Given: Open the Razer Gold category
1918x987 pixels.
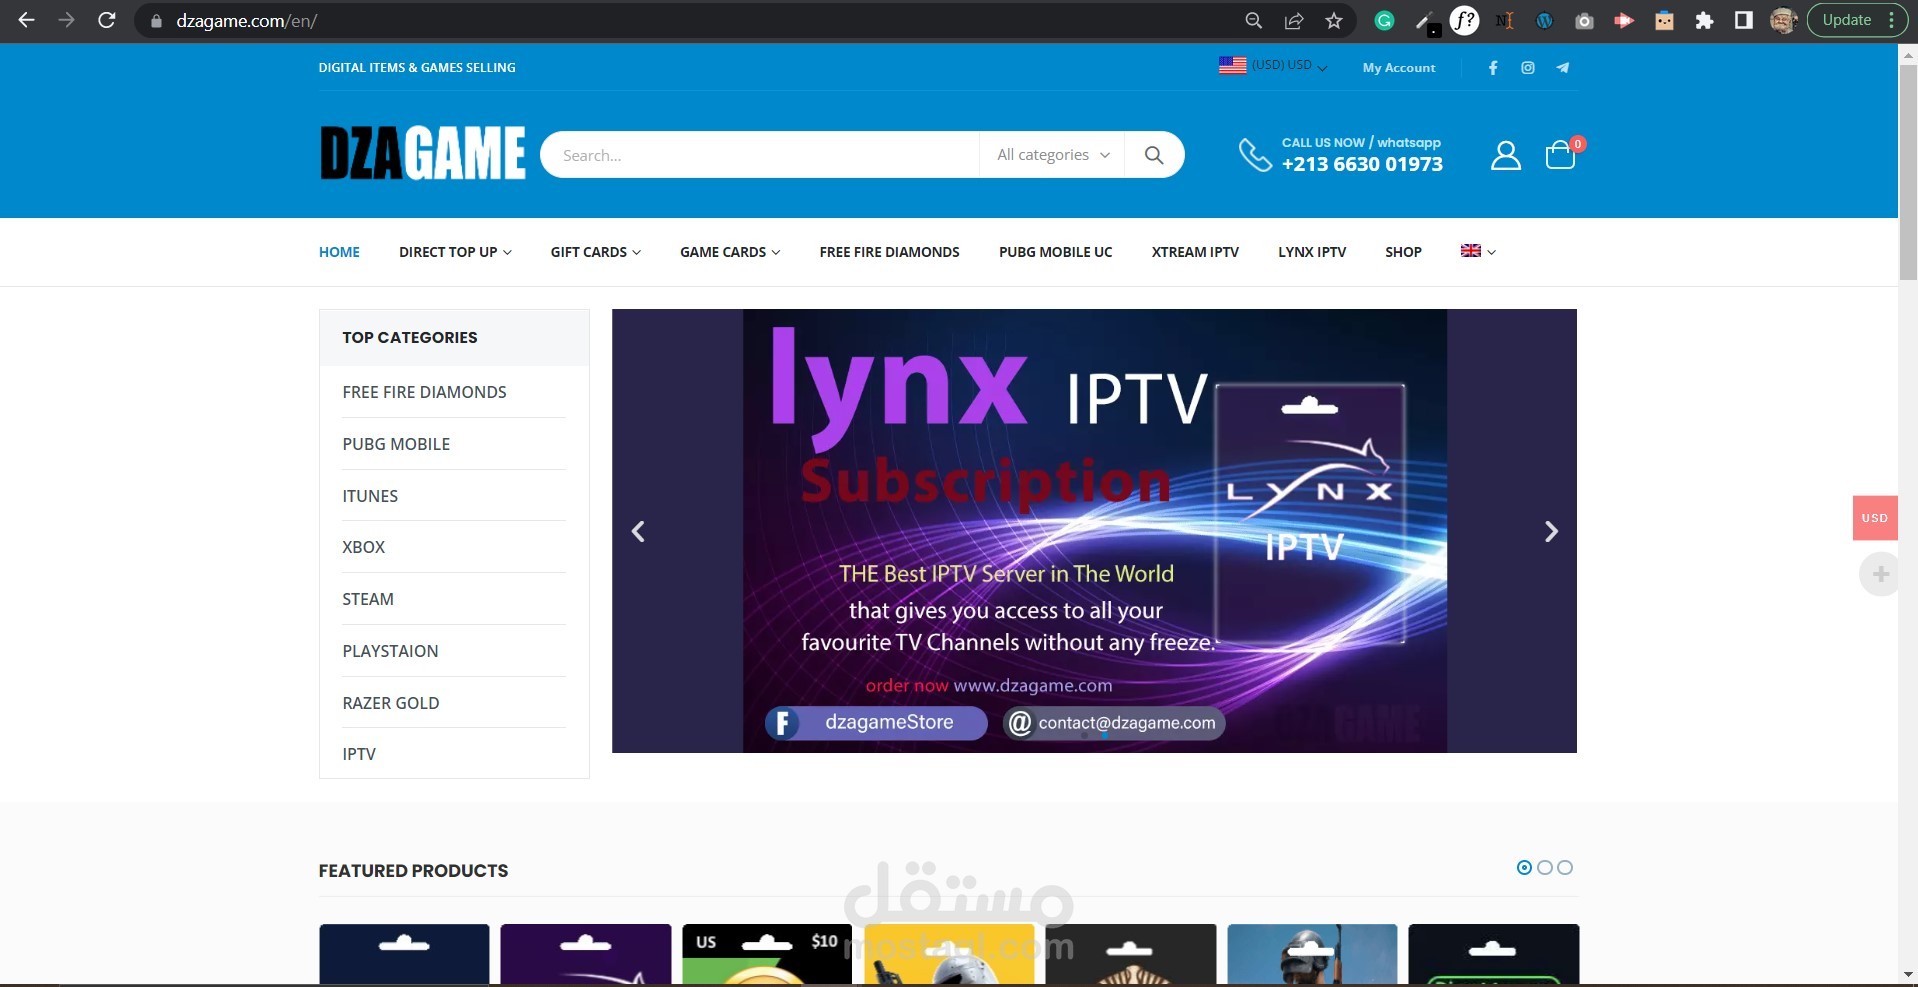Looking at the screenshot, I should [391, 703].
